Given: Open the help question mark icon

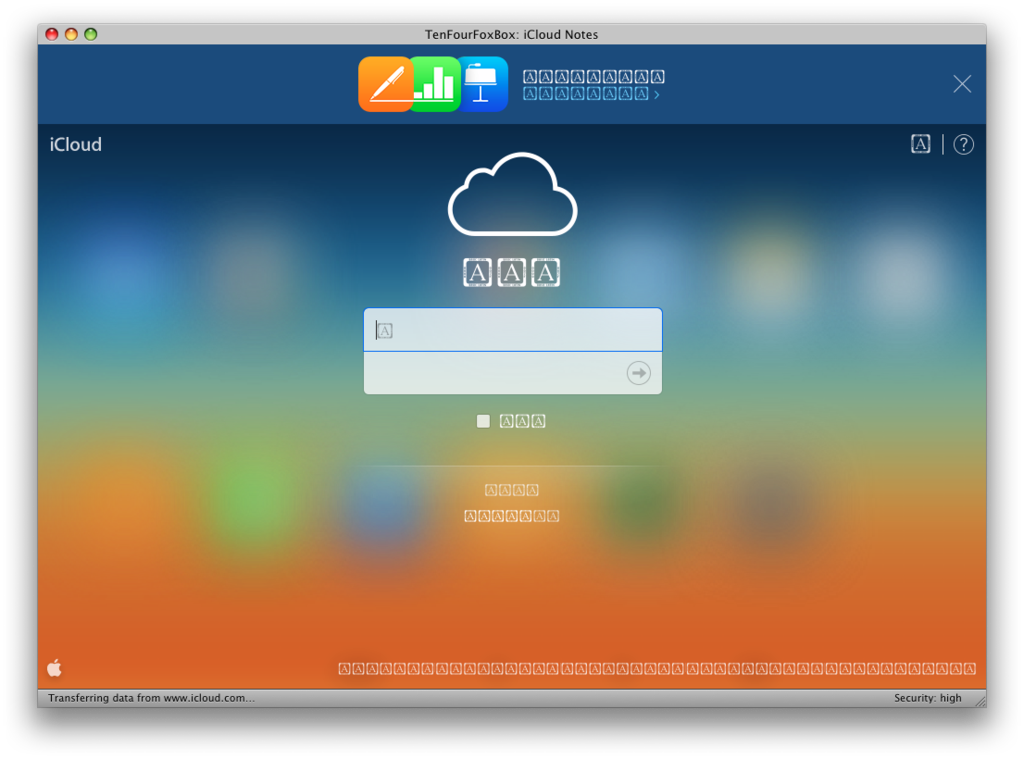Looking at the screenshot, I should click(963, 144).
